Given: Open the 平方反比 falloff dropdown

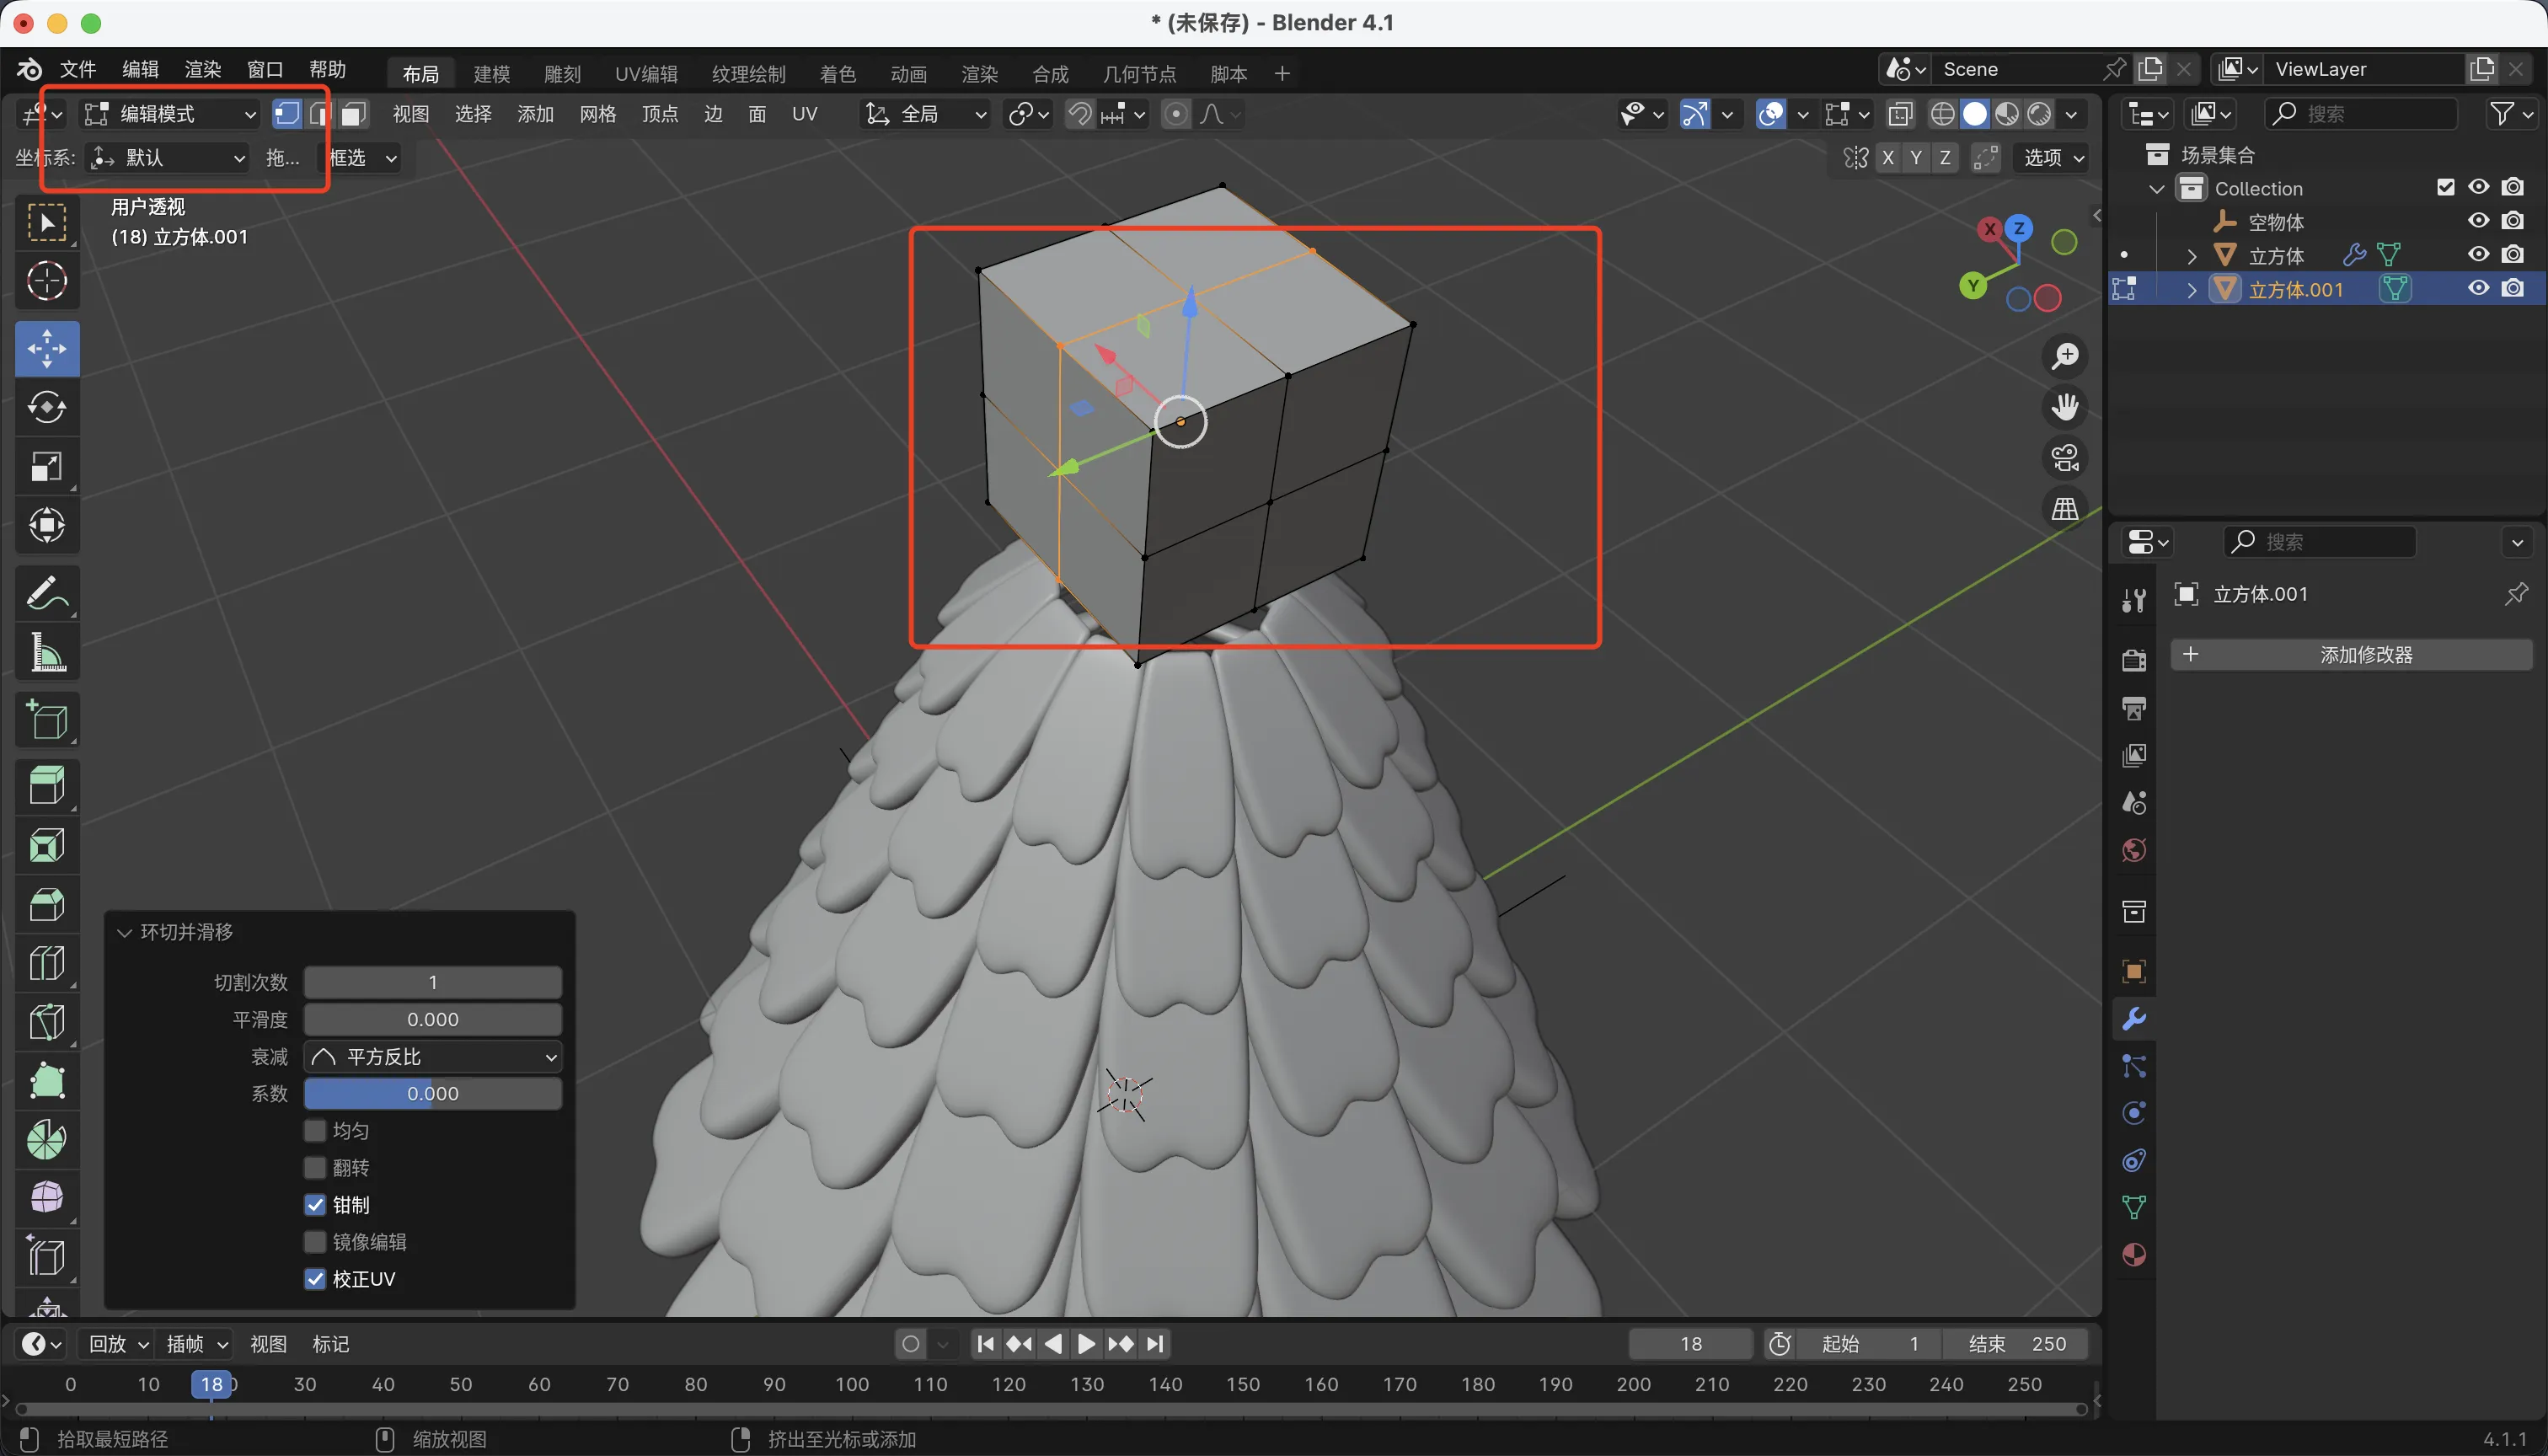Looking at the screenshot, I should click(432, 1056).
